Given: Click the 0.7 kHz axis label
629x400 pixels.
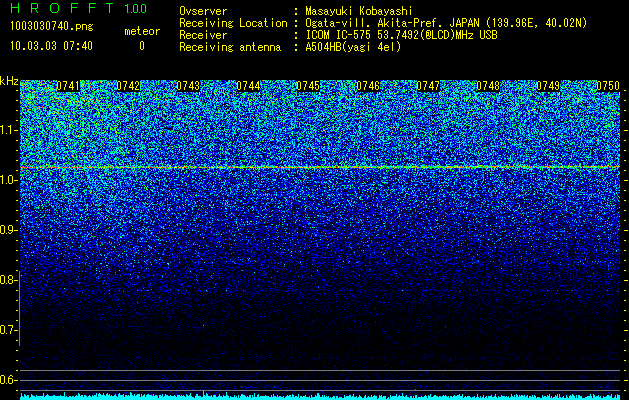Looking at the screenshot, I should [9, 330].
